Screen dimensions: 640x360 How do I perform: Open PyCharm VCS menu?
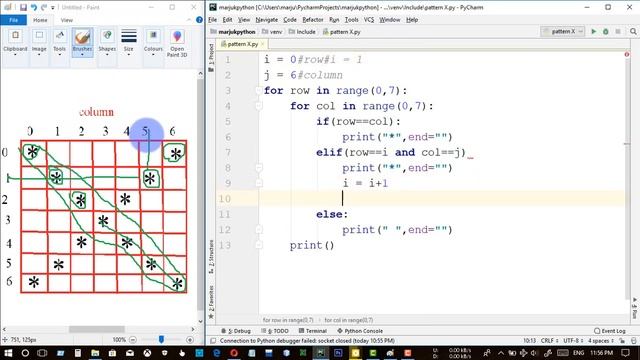(369, 20)
